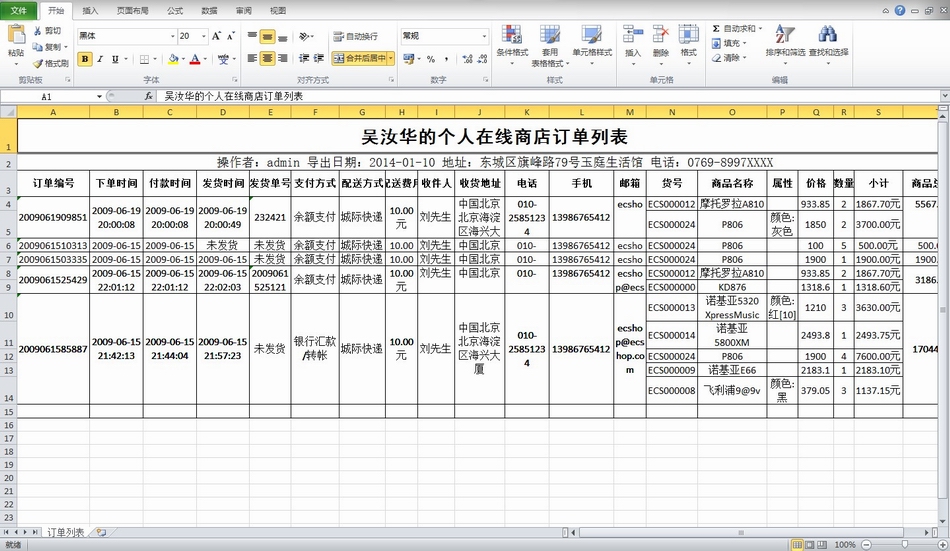This screenshot has height=551, width=950.
Task: Click the accounting currency format icon
Action: click(408, 59)
